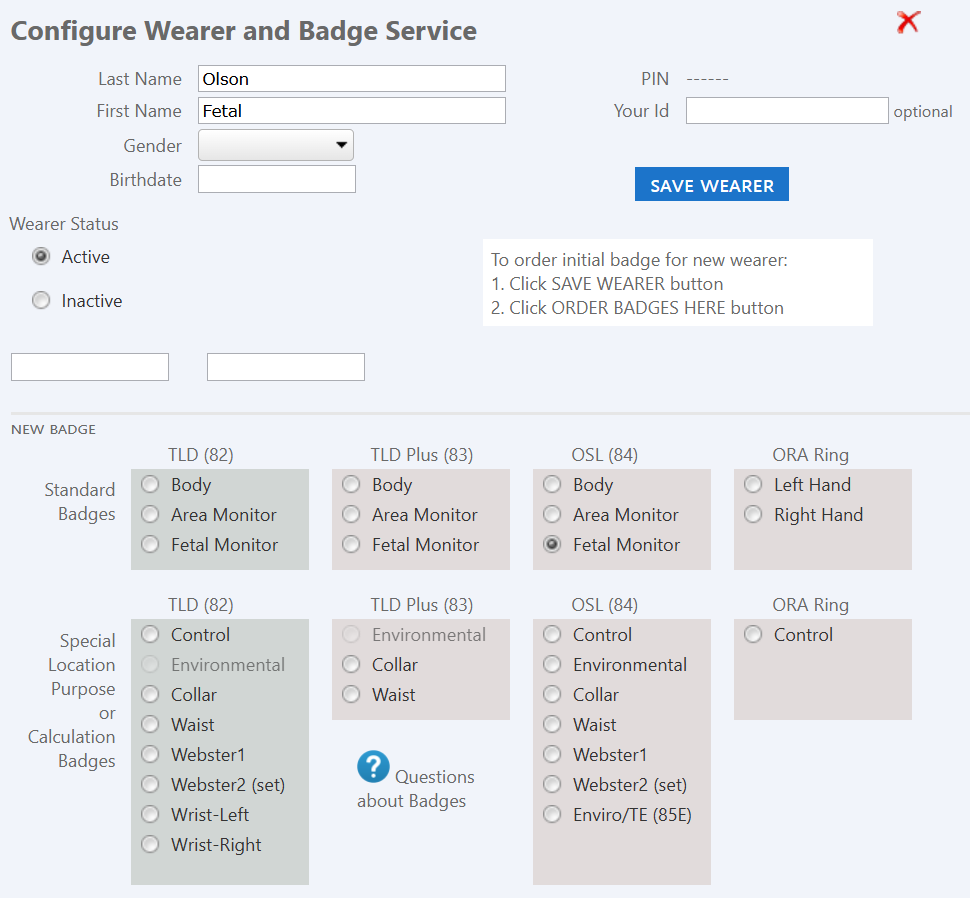Choose TLD Plus (83) Area Monitor badge

(351, 515)
